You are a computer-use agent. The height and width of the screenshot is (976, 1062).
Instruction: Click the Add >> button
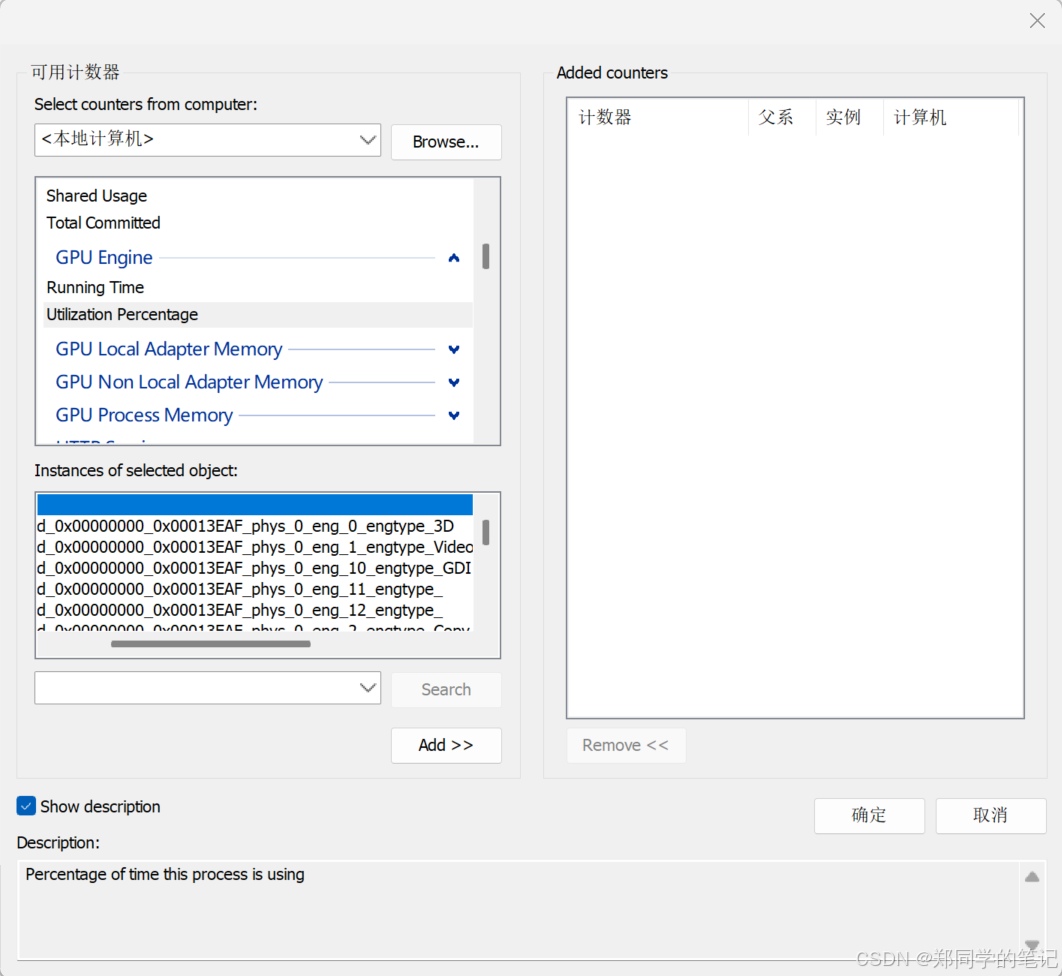pos(446,745)
